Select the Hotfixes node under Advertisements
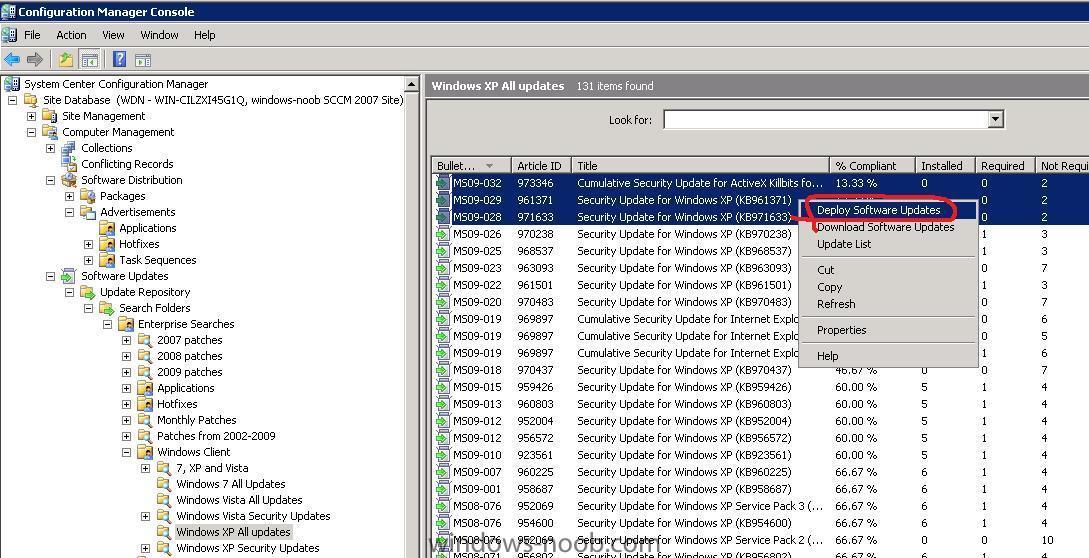 (139, 244)
